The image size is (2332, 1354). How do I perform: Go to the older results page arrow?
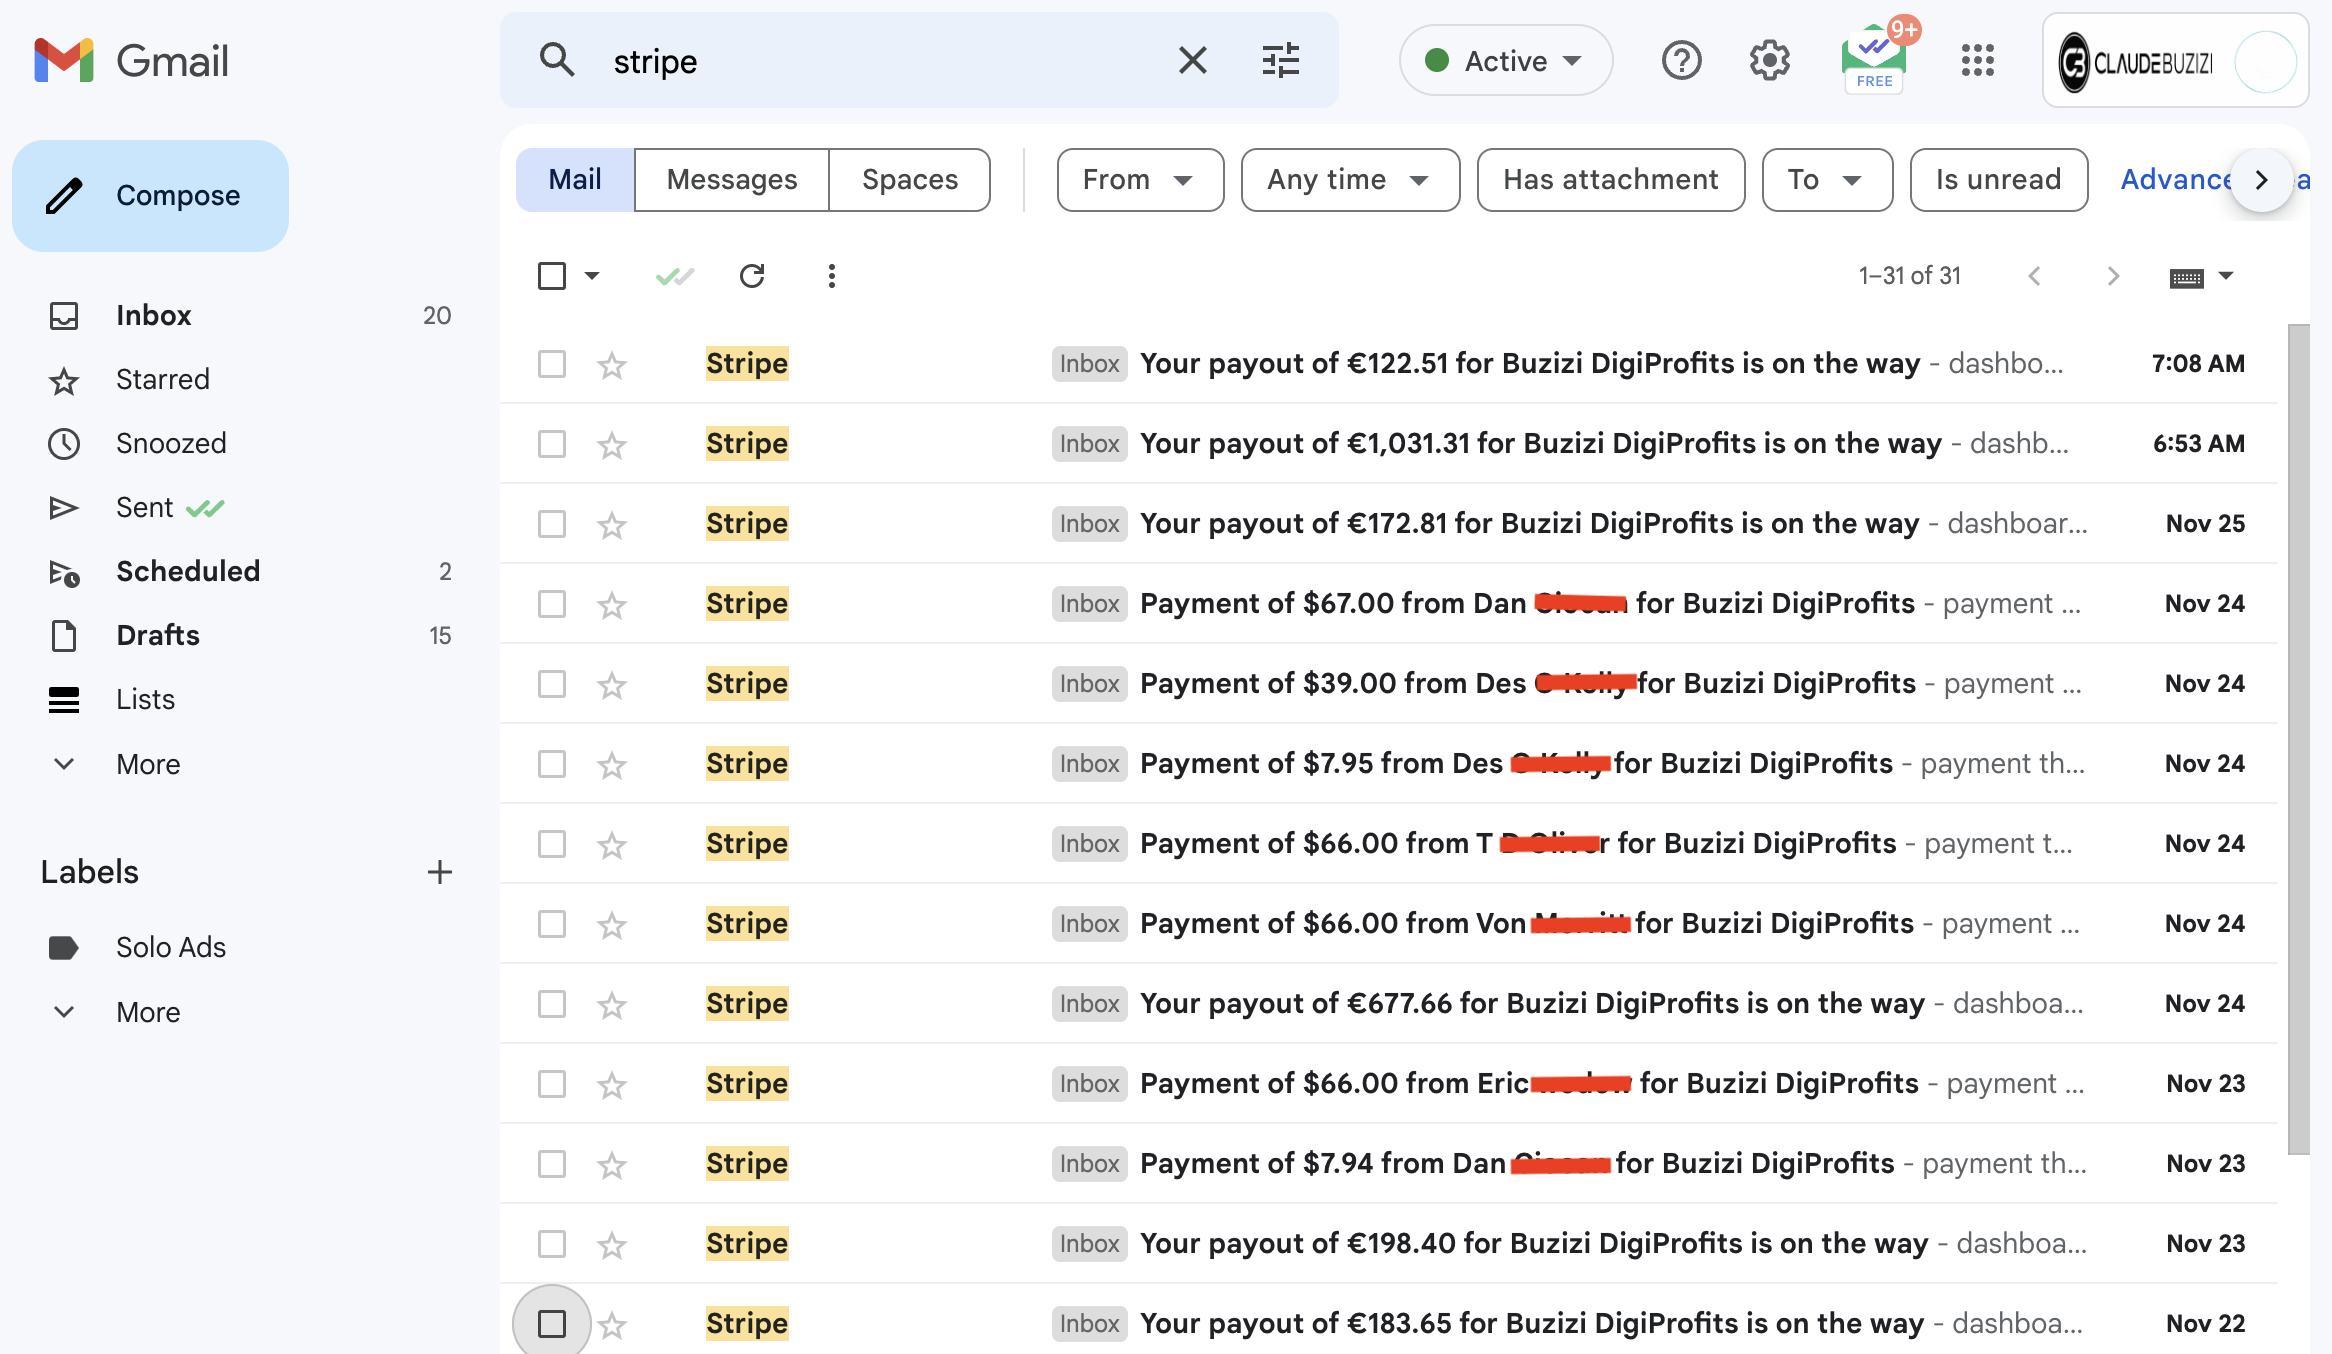coord(2112,276)
